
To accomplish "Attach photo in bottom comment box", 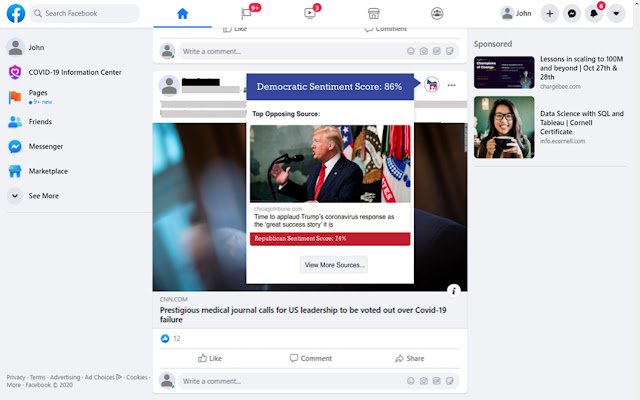I will click(424, 381).
